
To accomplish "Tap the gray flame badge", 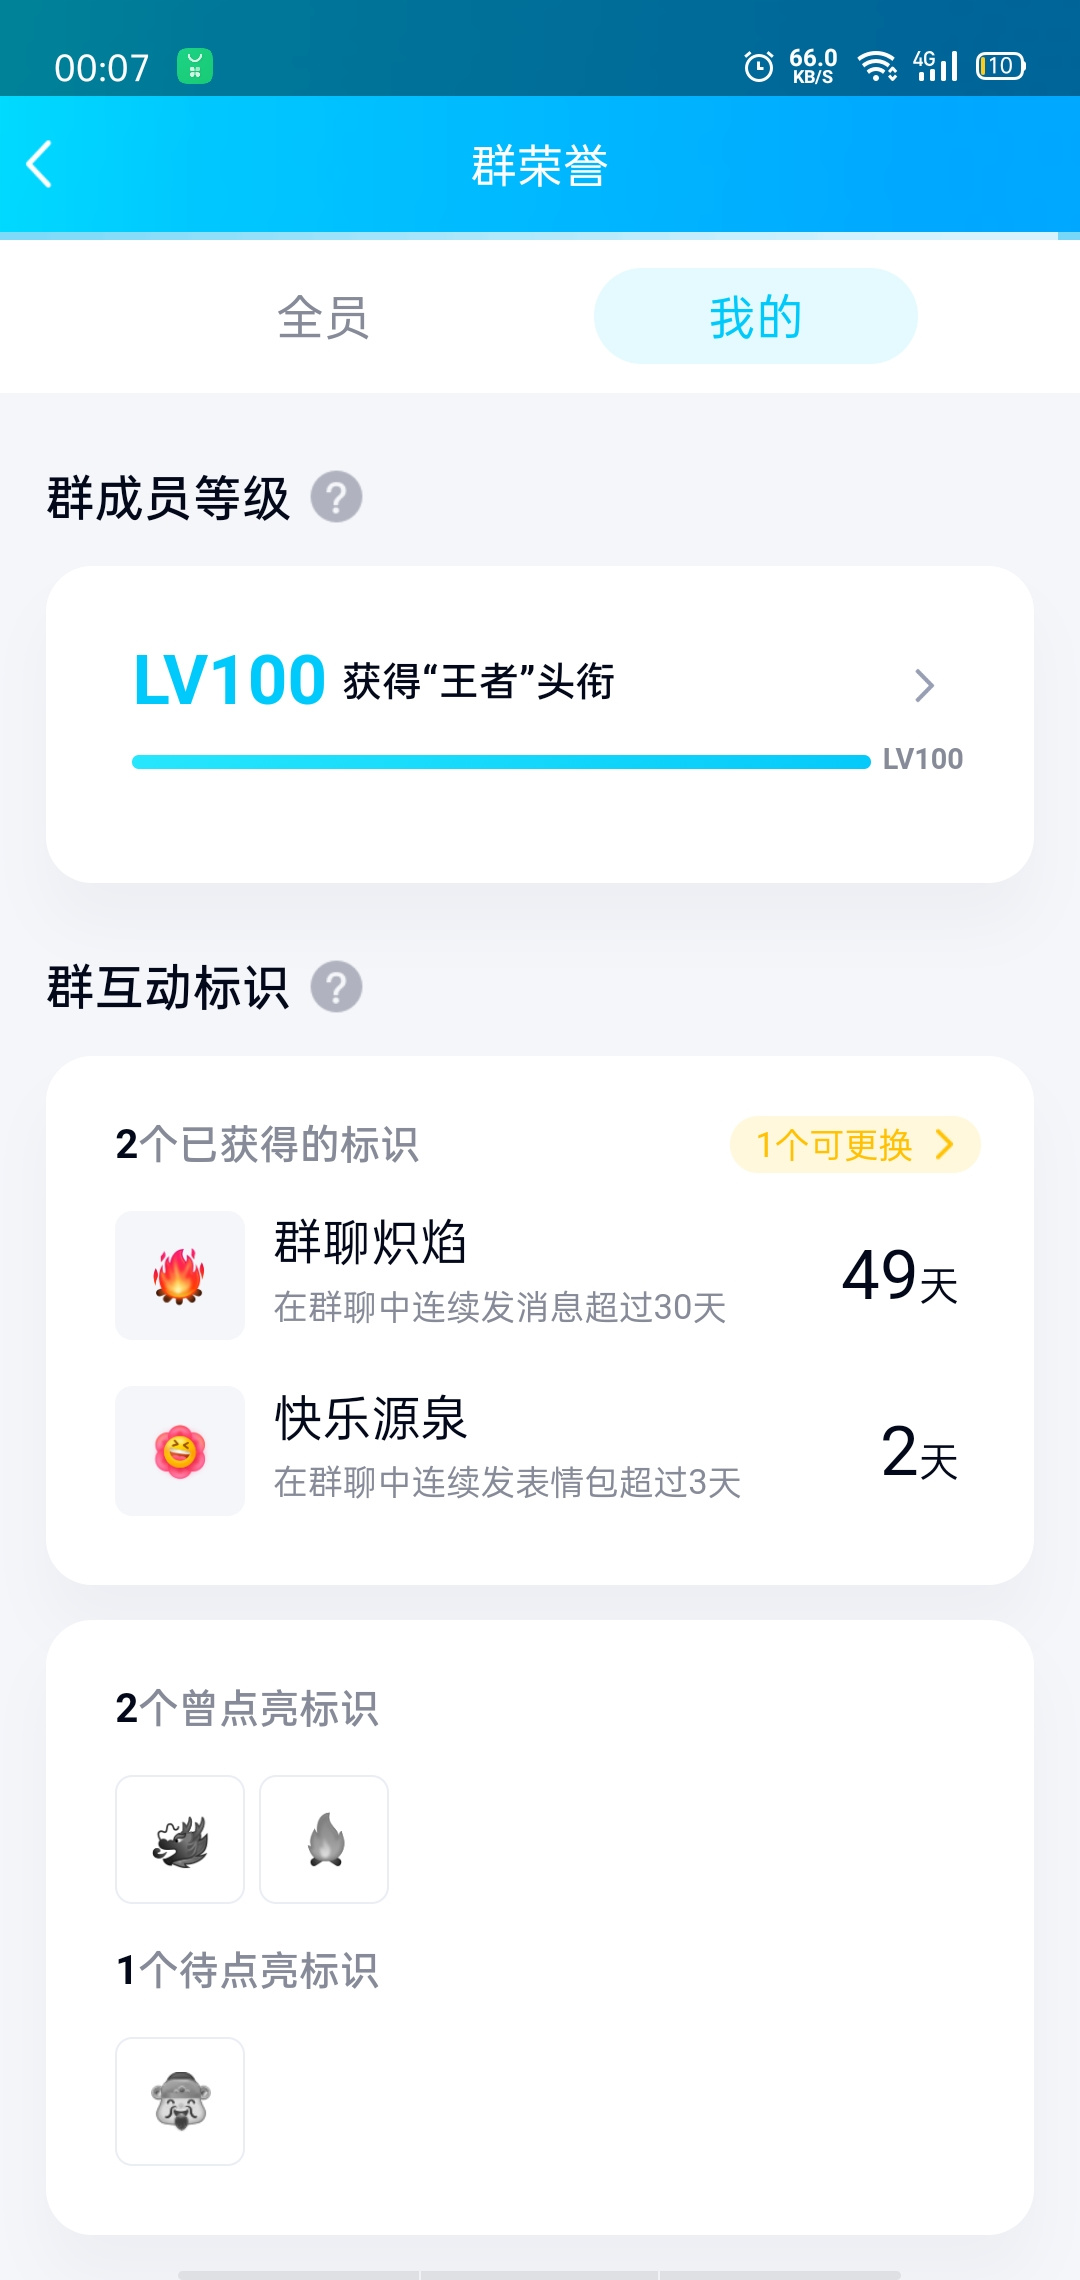I will point(324,1840).
